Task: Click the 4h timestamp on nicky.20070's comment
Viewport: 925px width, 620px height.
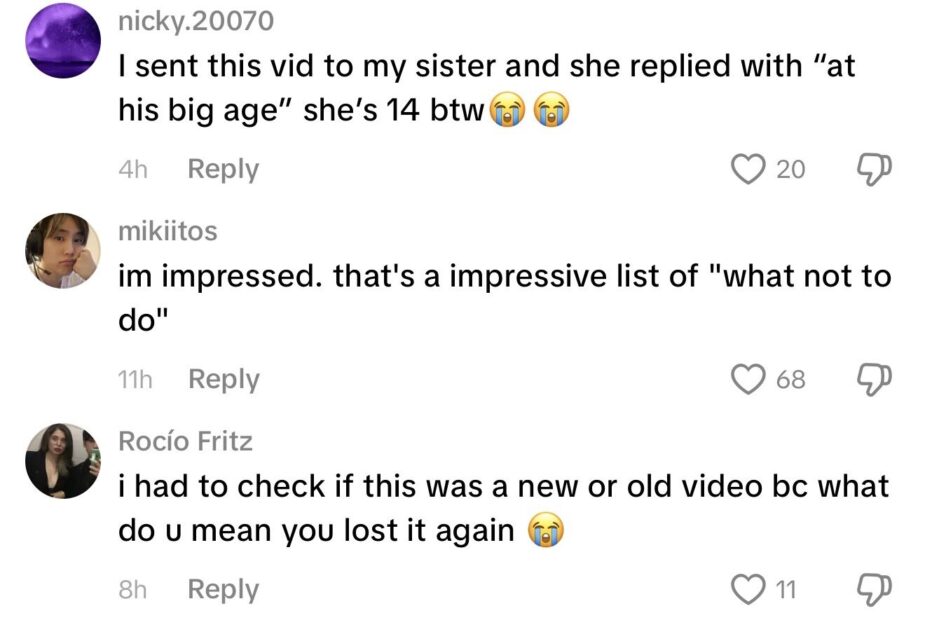Action: click(132, 170)
